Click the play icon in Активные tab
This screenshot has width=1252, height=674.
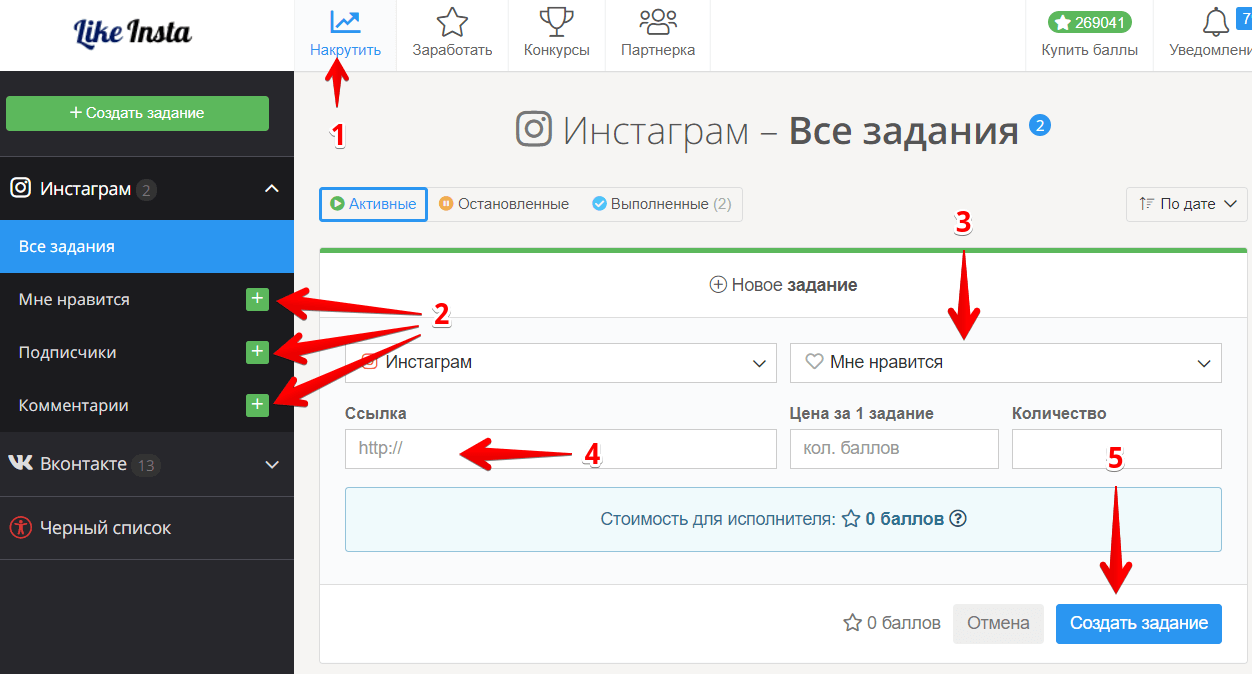pyautogui.click(x=338, y=204)
